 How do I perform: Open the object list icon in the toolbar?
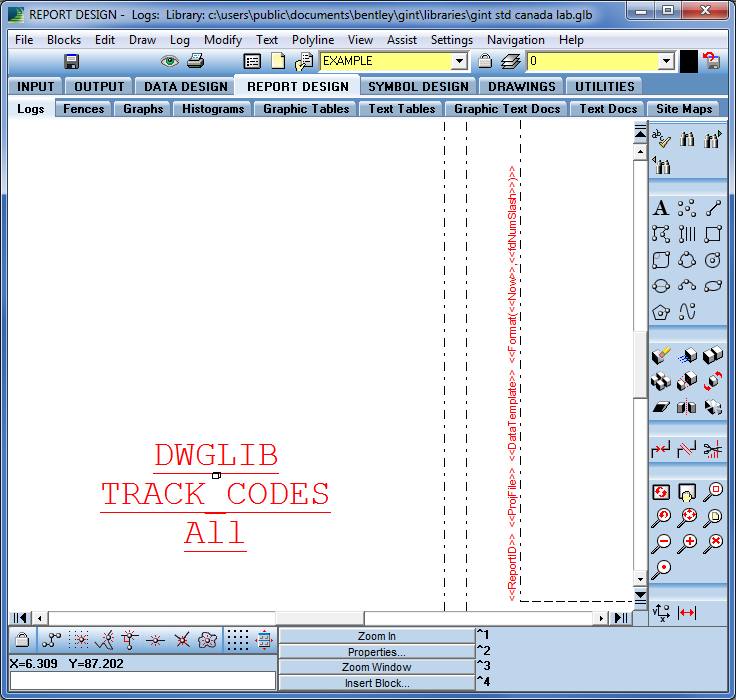click(252, 61)
